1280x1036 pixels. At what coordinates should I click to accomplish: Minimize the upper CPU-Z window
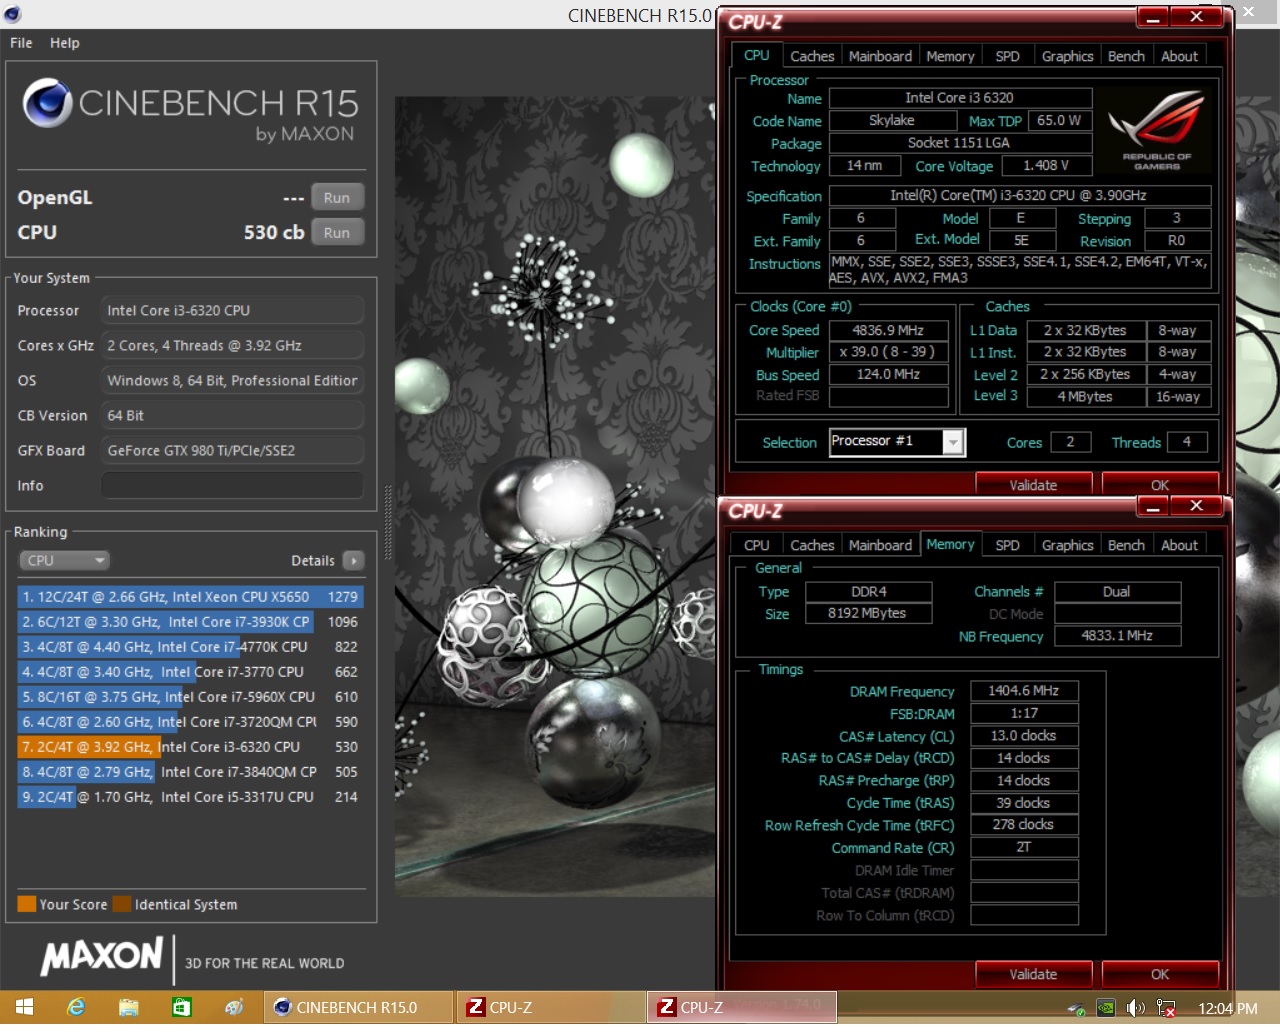tap(1153, 18)
